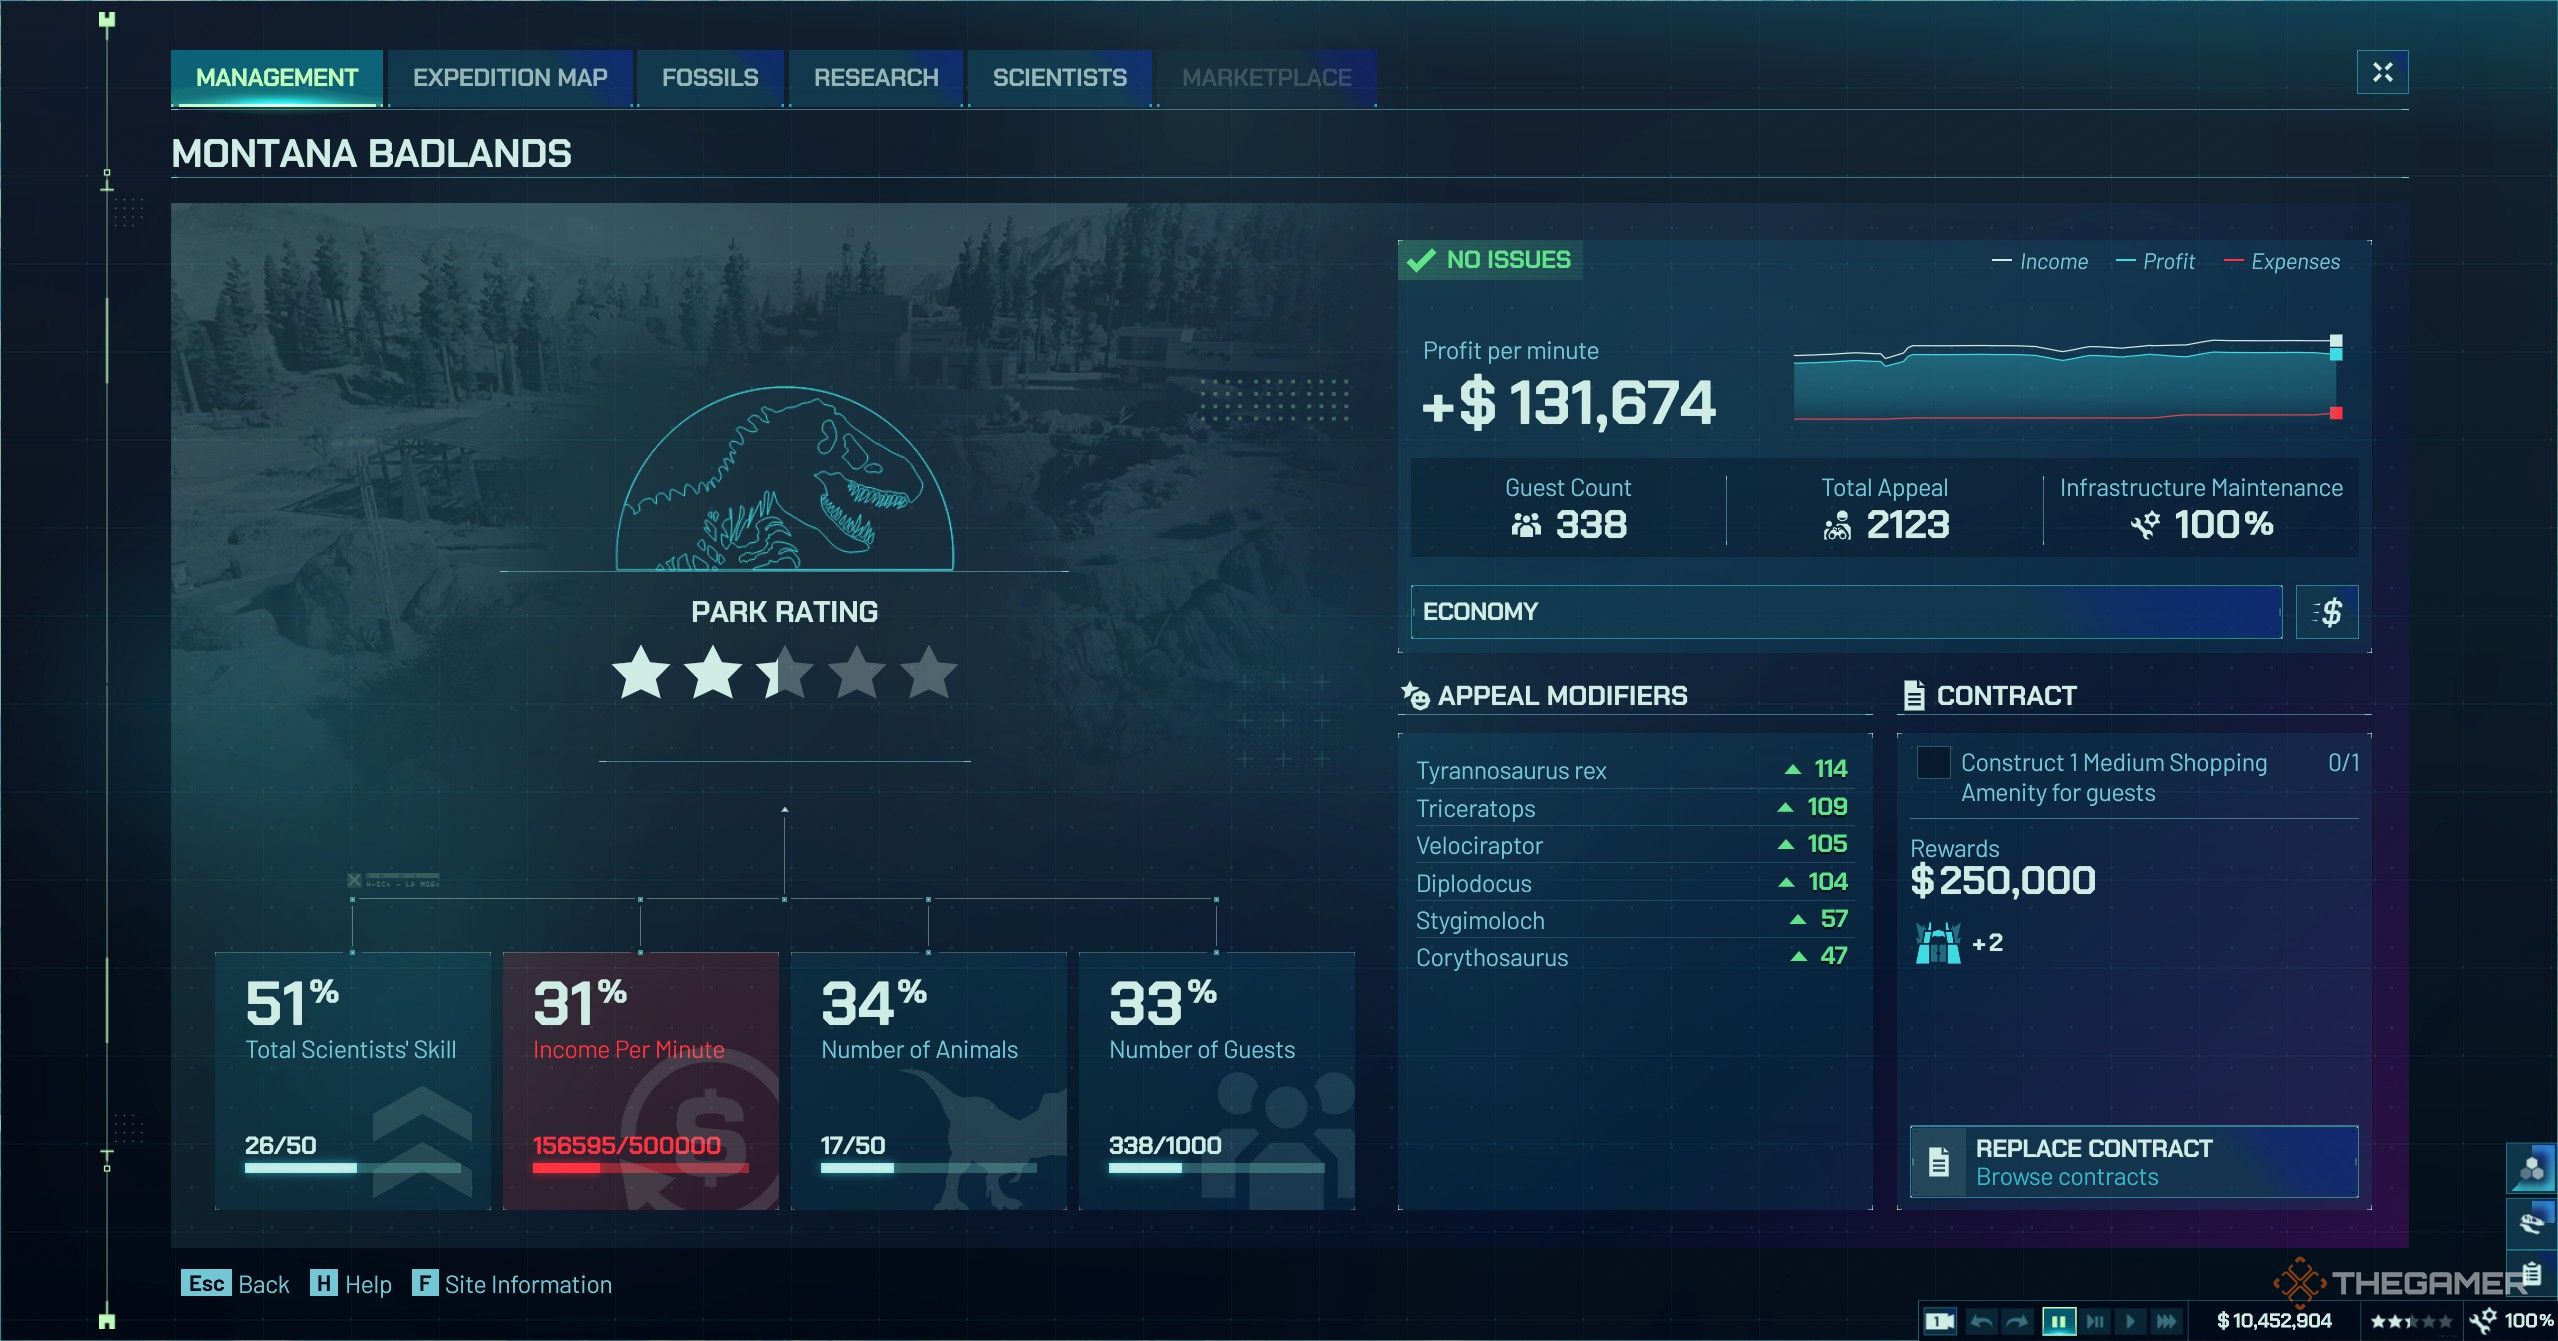Image resolution: width=2558 pixels, height=1341 pixels.
Task: Tick the Medium Shopping Amenity contract checkbox
Action: [x=1932, y=762]
